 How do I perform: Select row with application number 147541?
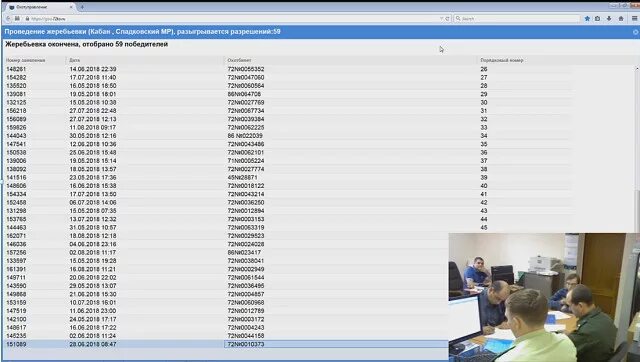tap(320, 144)
